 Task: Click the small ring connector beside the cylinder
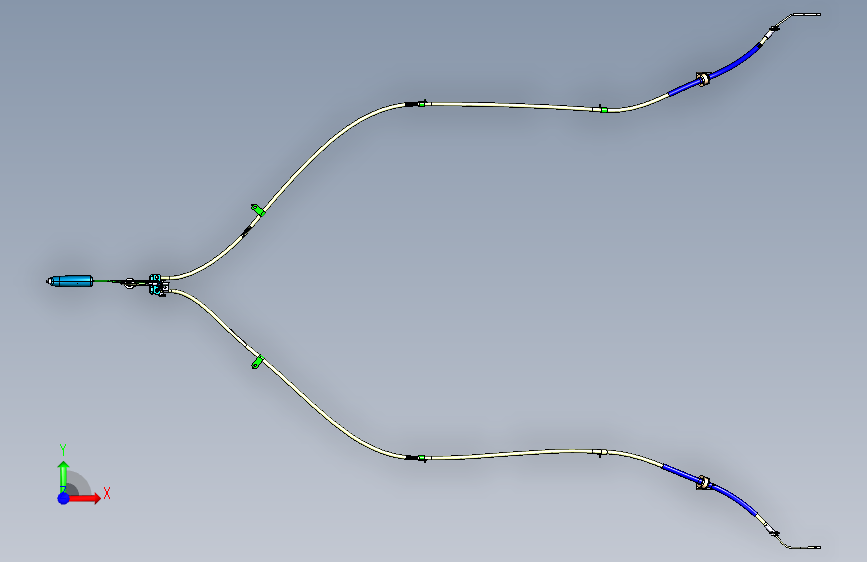[x=129, y=283]
